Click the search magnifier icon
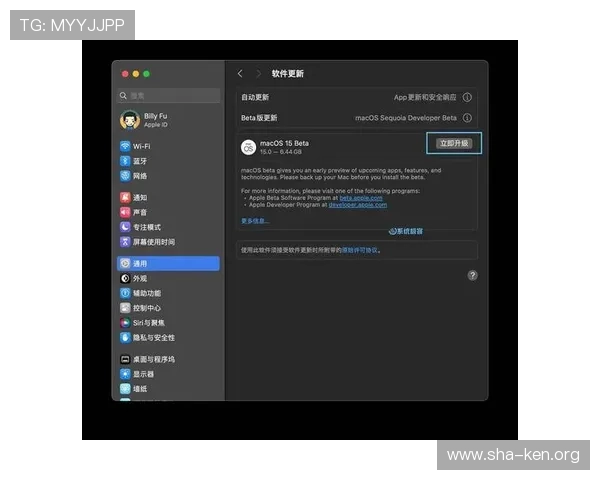600x480 pixels. [x=123, y=95]
